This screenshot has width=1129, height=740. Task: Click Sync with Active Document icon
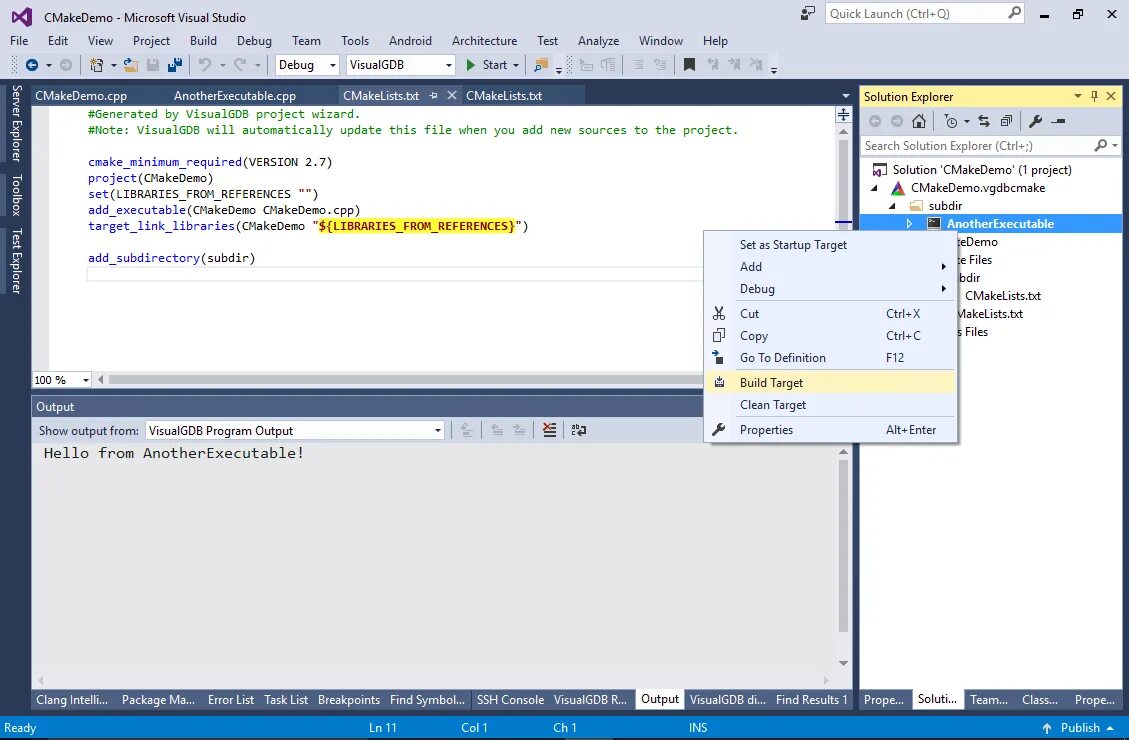tap(984, 121)
